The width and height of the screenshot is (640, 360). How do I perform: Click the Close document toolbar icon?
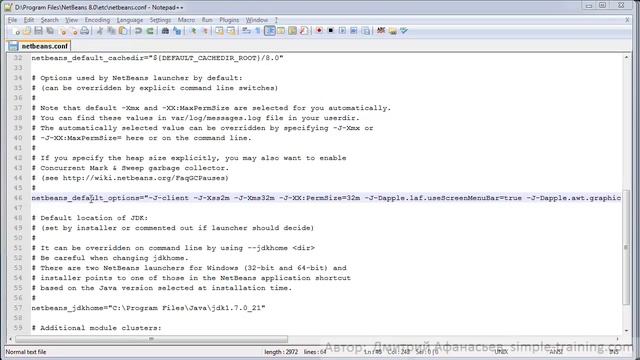62,31
